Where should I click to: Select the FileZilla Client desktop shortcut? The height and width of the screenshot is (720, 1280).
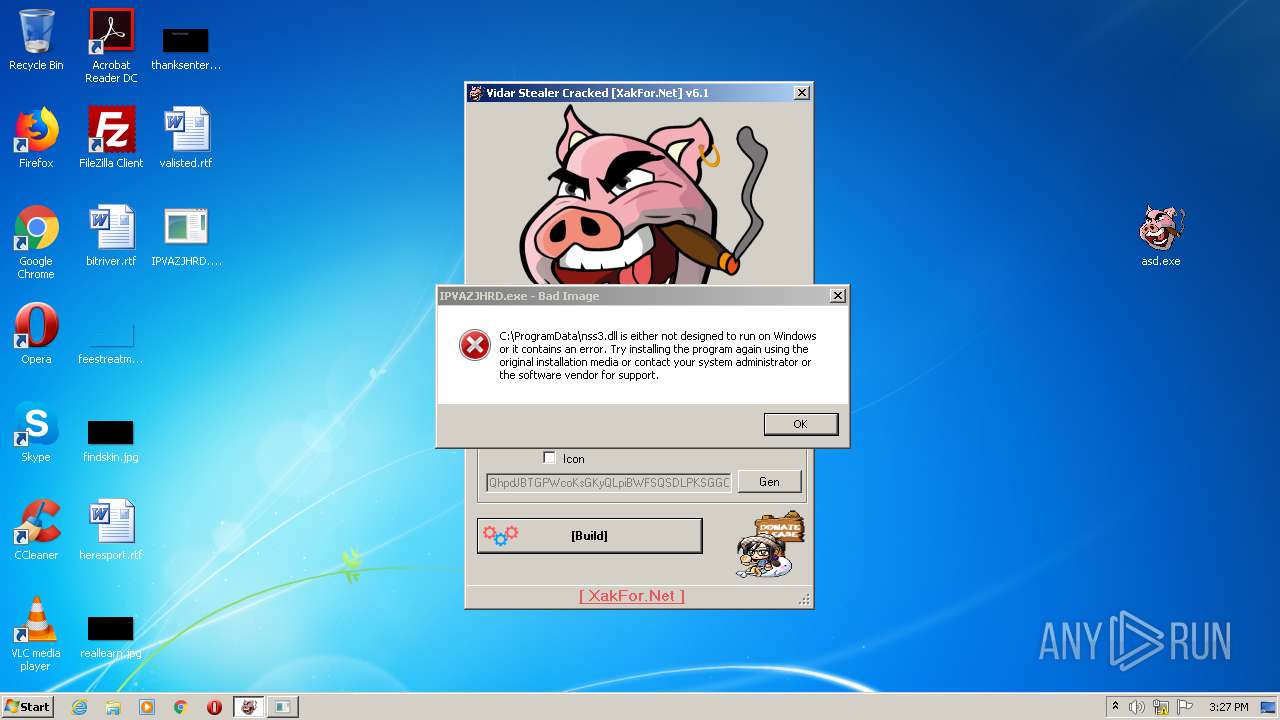[x=111, y=138]
